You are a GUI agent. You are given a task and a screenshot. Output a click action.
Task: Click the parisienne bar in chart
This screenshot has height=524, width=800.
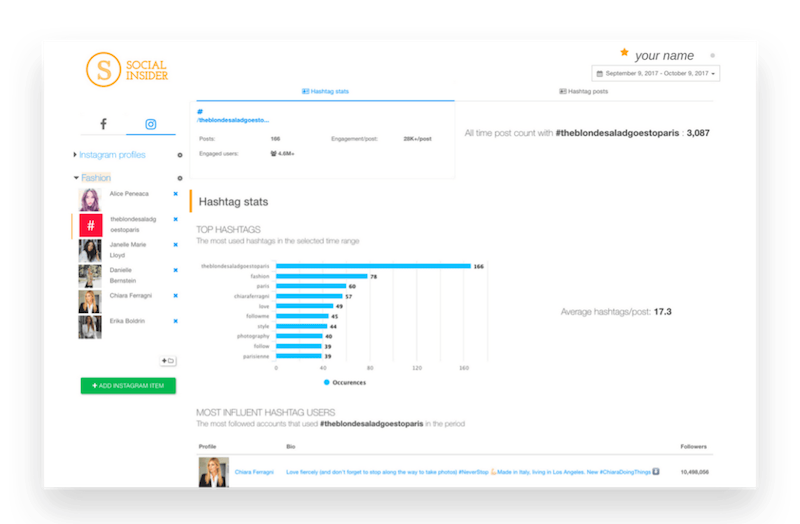(x=298, y=356)
